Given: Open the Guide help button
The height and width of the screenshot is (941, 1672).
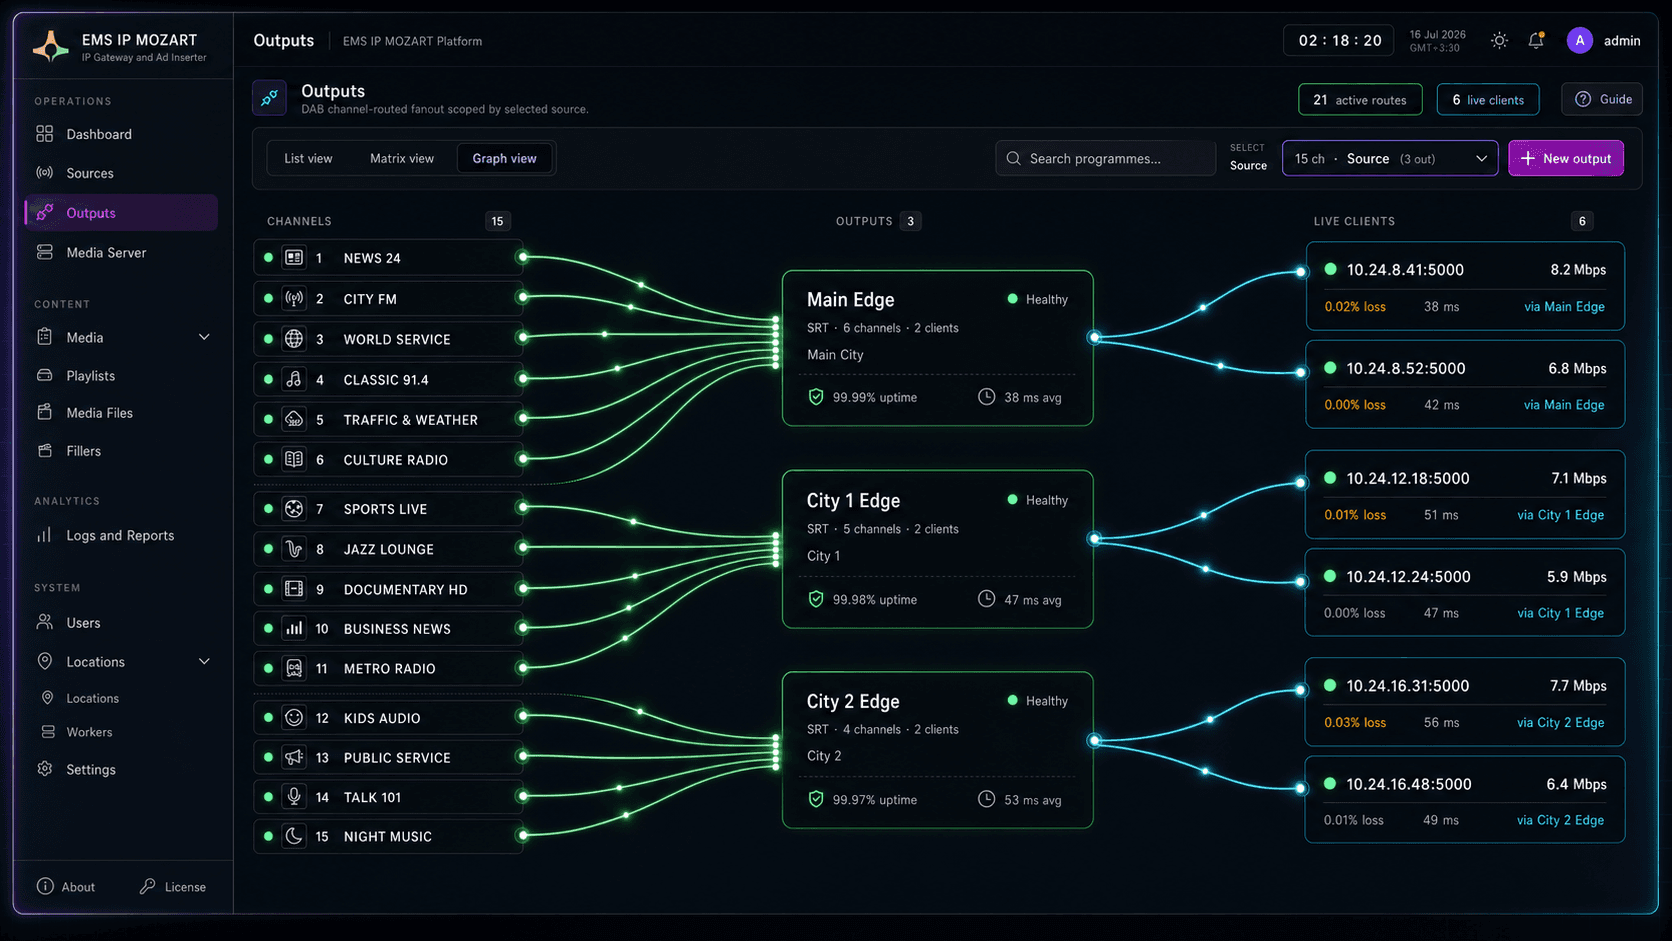Looking at the screenshot, I should (x=1602, y=99).
